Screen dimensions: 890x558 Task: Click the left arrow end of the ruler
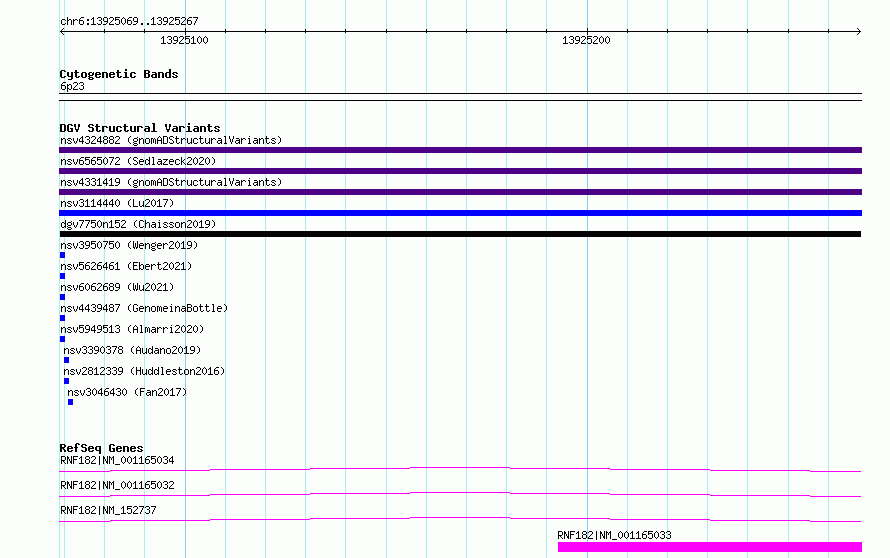click(x=62, y=32)
